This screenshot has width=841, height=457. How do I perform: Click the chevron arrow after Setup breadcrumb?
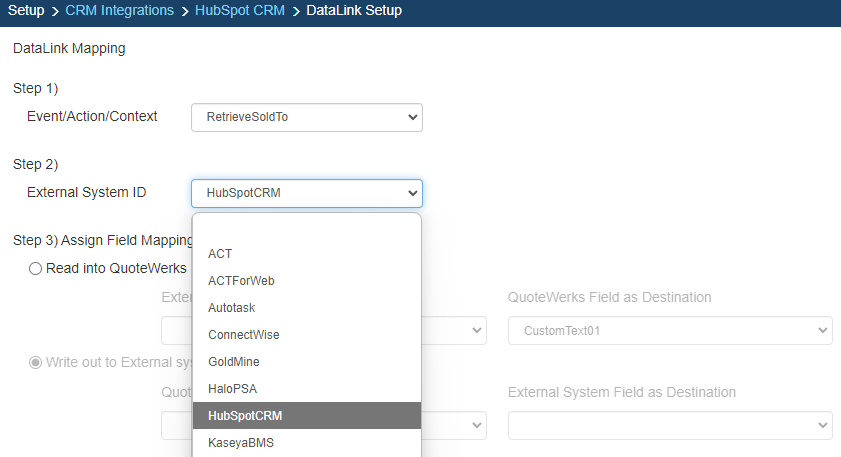(55, 11)
